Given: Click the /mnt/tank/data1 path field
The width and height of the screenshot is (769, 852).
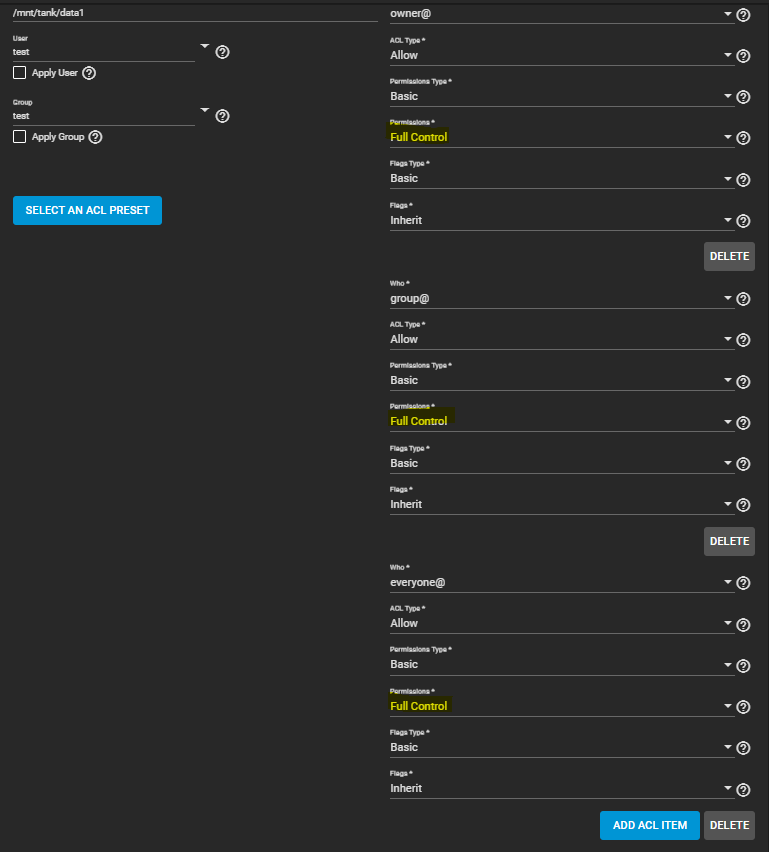Looking at the screenshot, I should click(190, 12).
